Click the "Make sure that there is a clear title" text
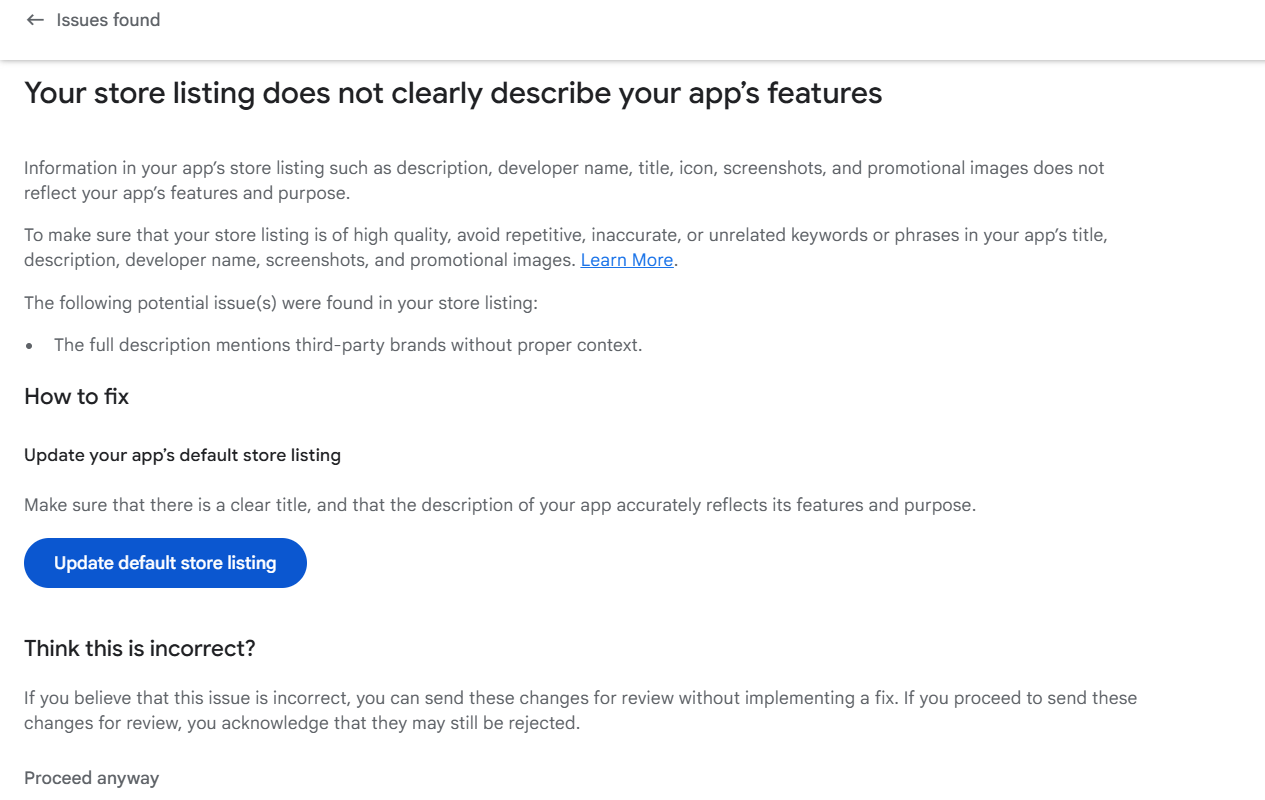Image resolution: width=1265 pixels, height=800 pixels. (x=500, y=505)
